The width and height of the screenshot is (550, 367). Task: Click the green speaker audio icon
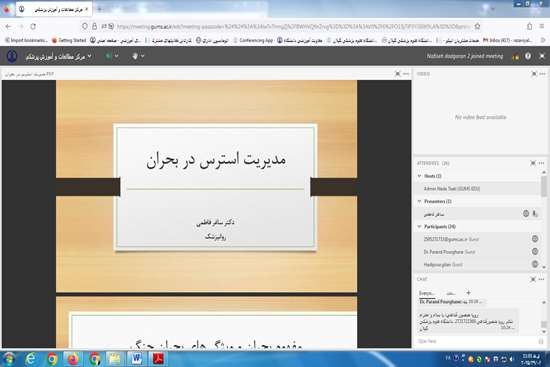click(109, 56)
